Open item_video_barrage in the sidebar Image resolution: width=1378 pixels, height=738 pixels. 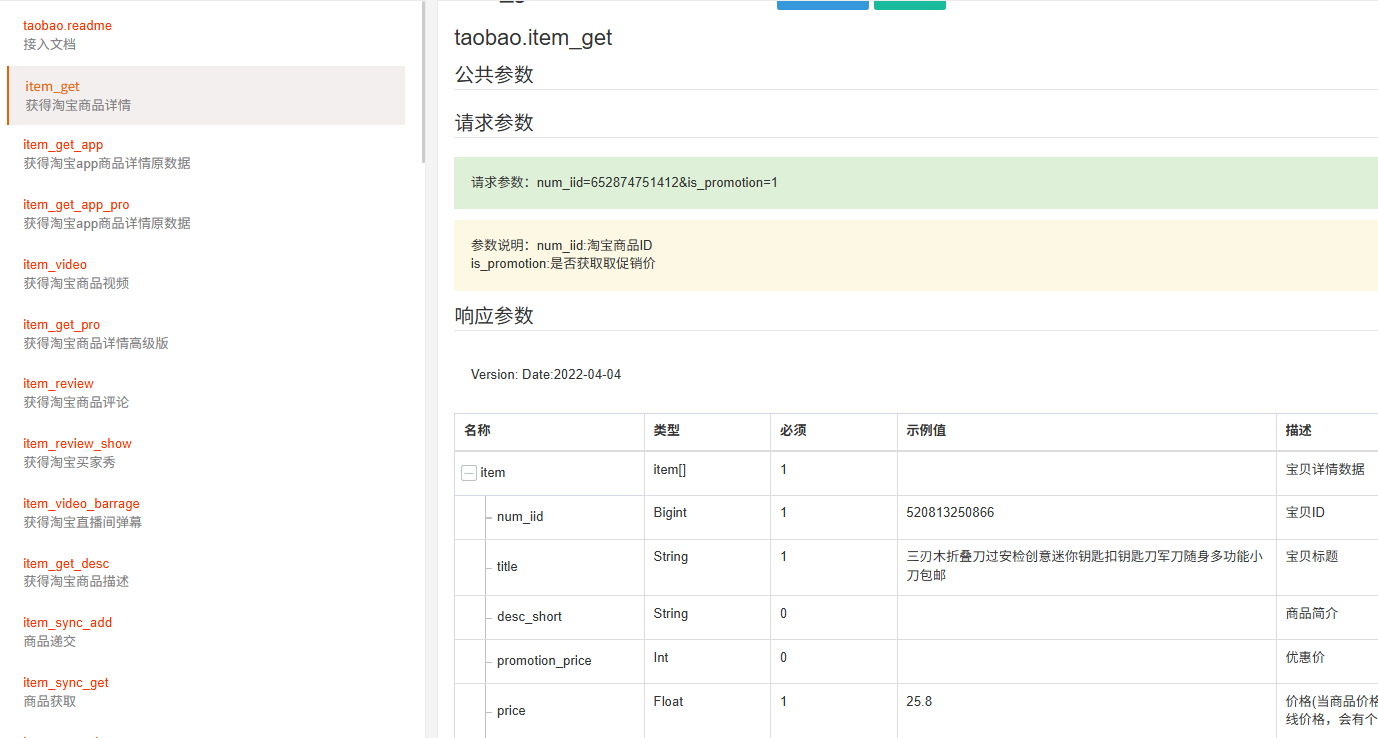[82, 504]
